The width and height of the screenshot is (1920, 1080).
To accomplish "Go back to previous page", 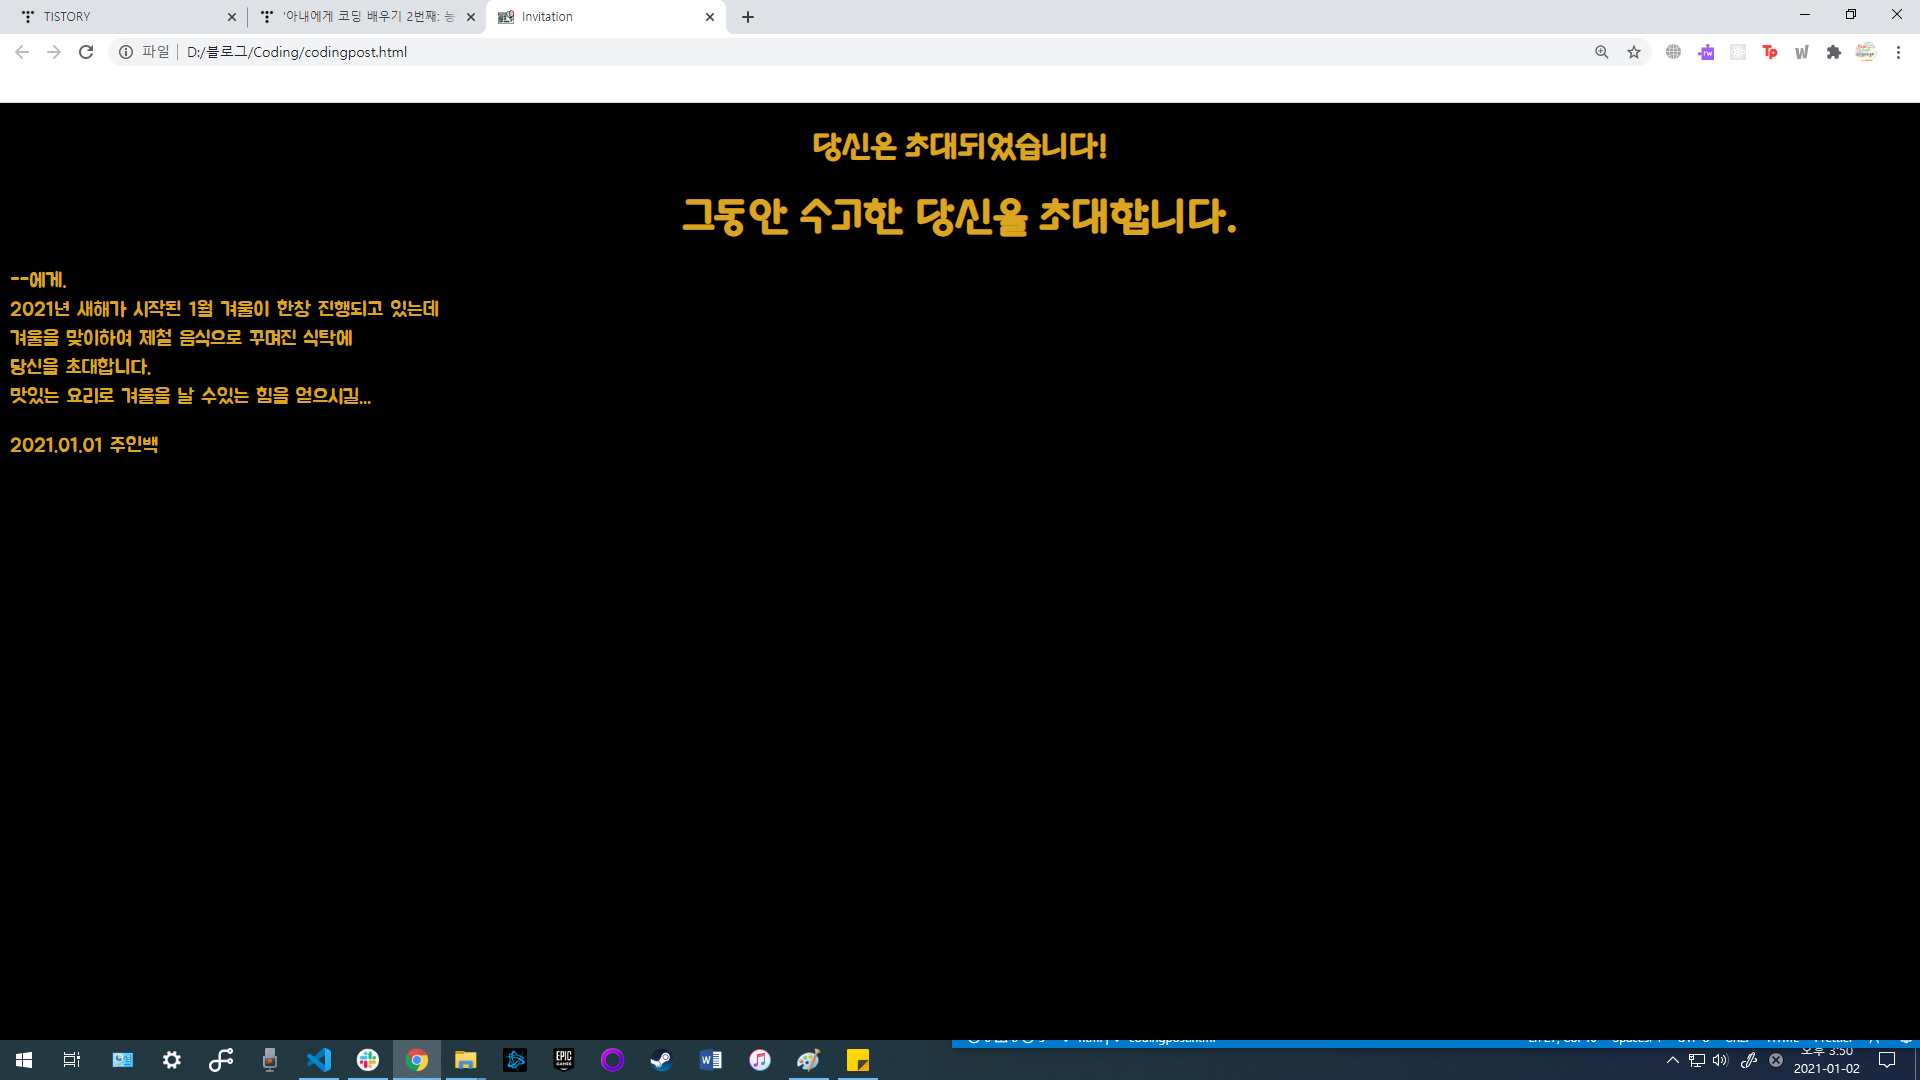I will coord(22,52).
